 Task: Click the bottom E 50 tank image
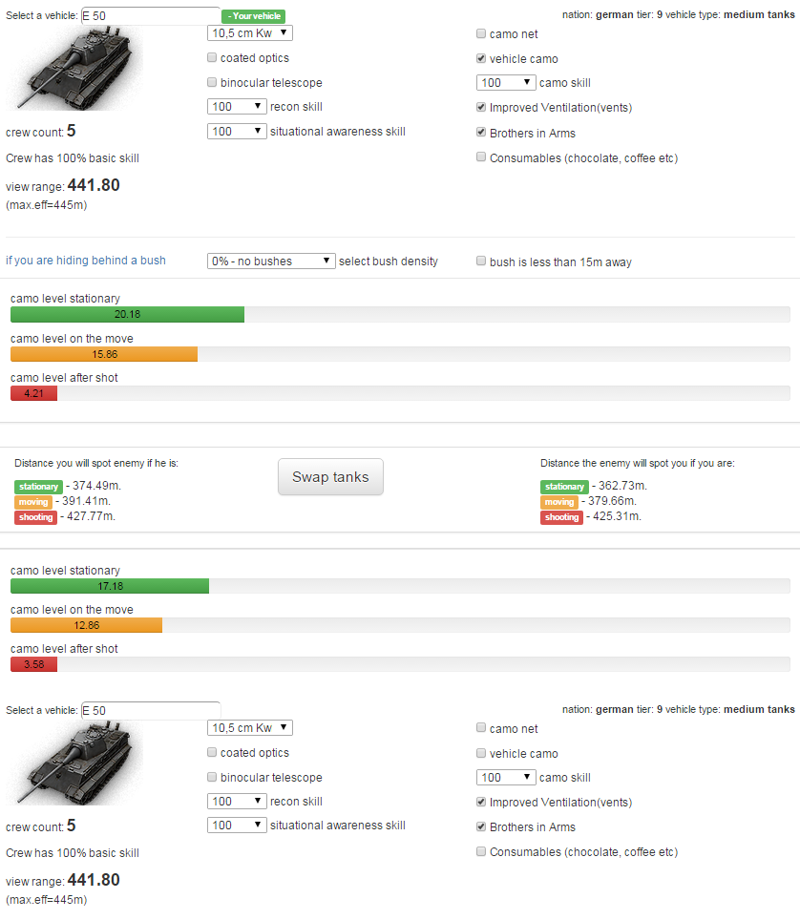(75, 763)
